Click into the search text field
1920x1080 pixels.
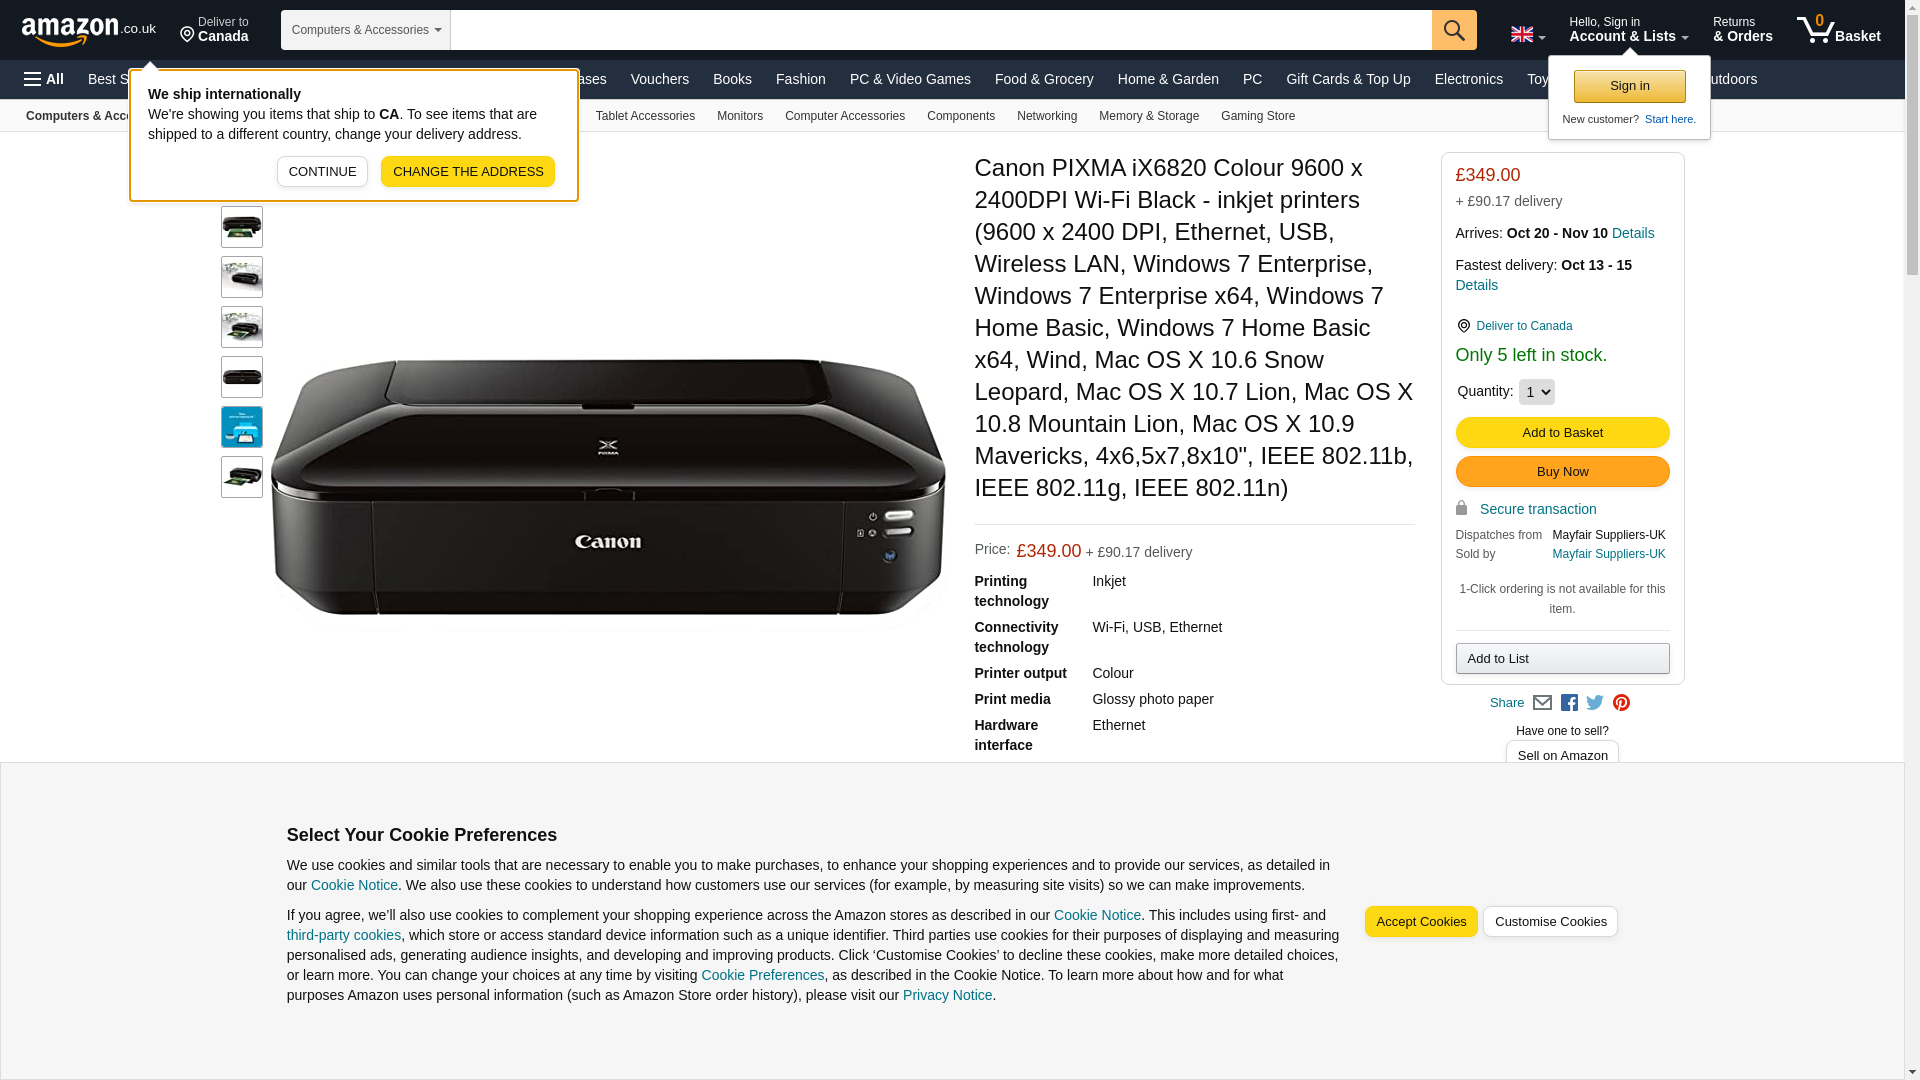coord(941,30)
